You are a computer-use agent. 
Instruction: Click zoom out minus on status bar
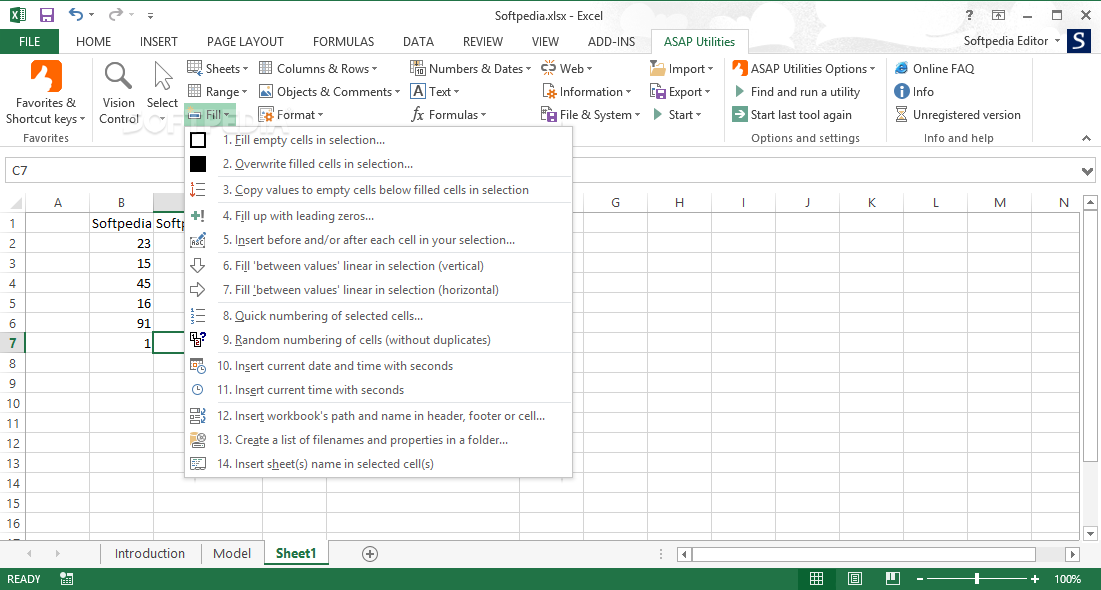coord(920,579)
